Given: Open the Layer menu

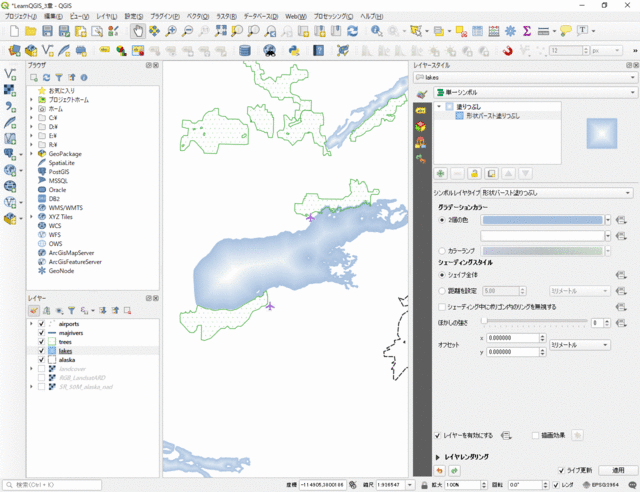Looking at the screenshot, I should [107, 16].
